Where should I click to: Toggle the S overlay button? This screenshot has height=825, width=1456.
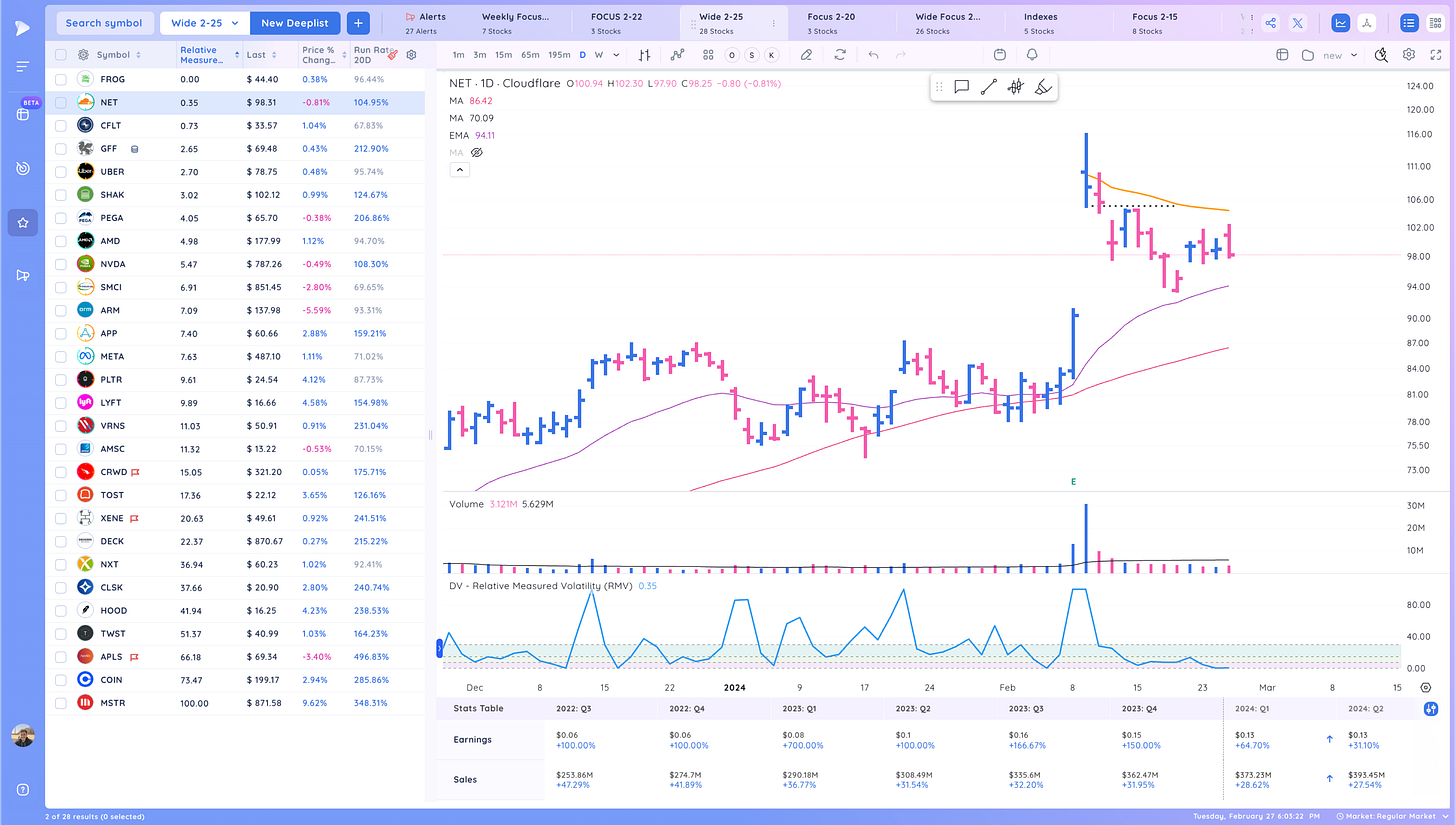pyautogui.click(x=751, y=55)
